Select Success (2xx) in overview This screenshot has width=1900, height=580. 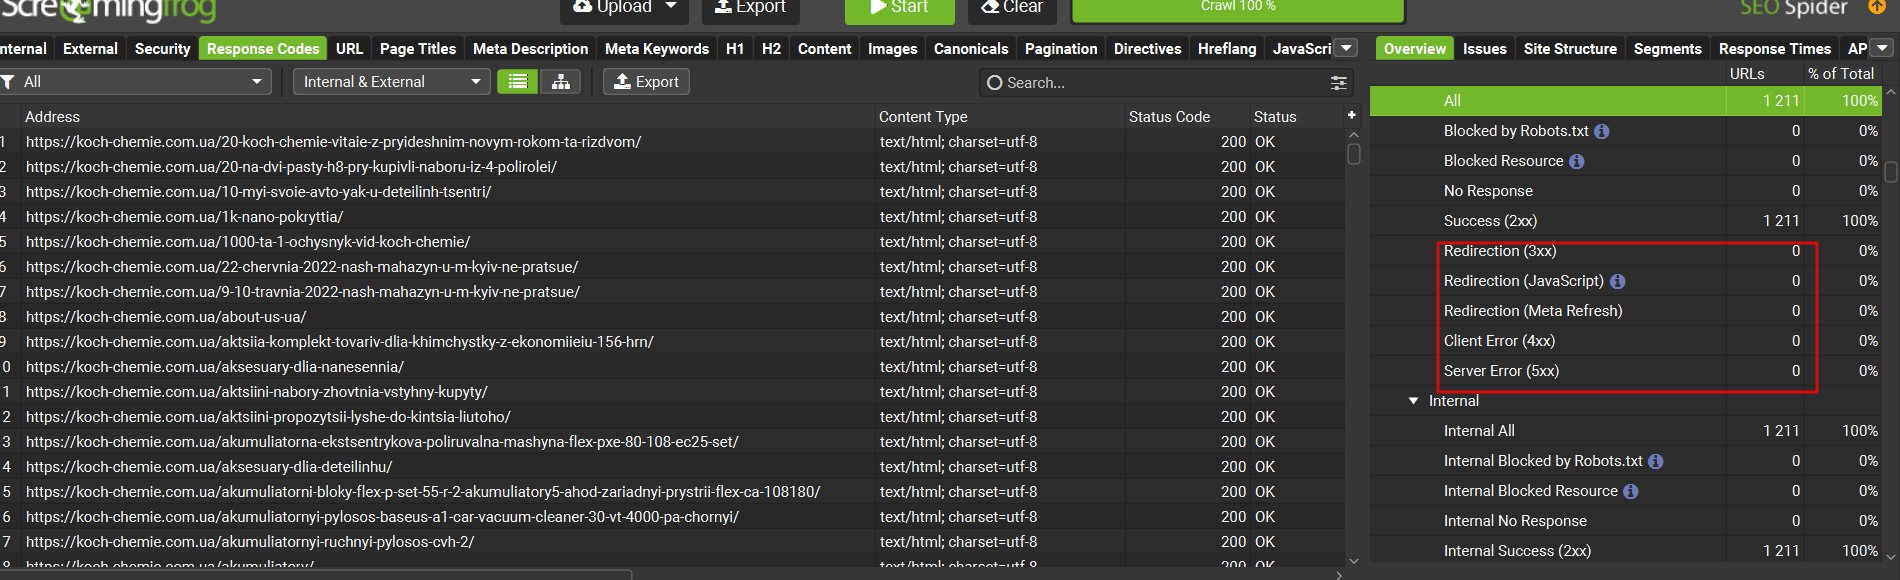1626,221
